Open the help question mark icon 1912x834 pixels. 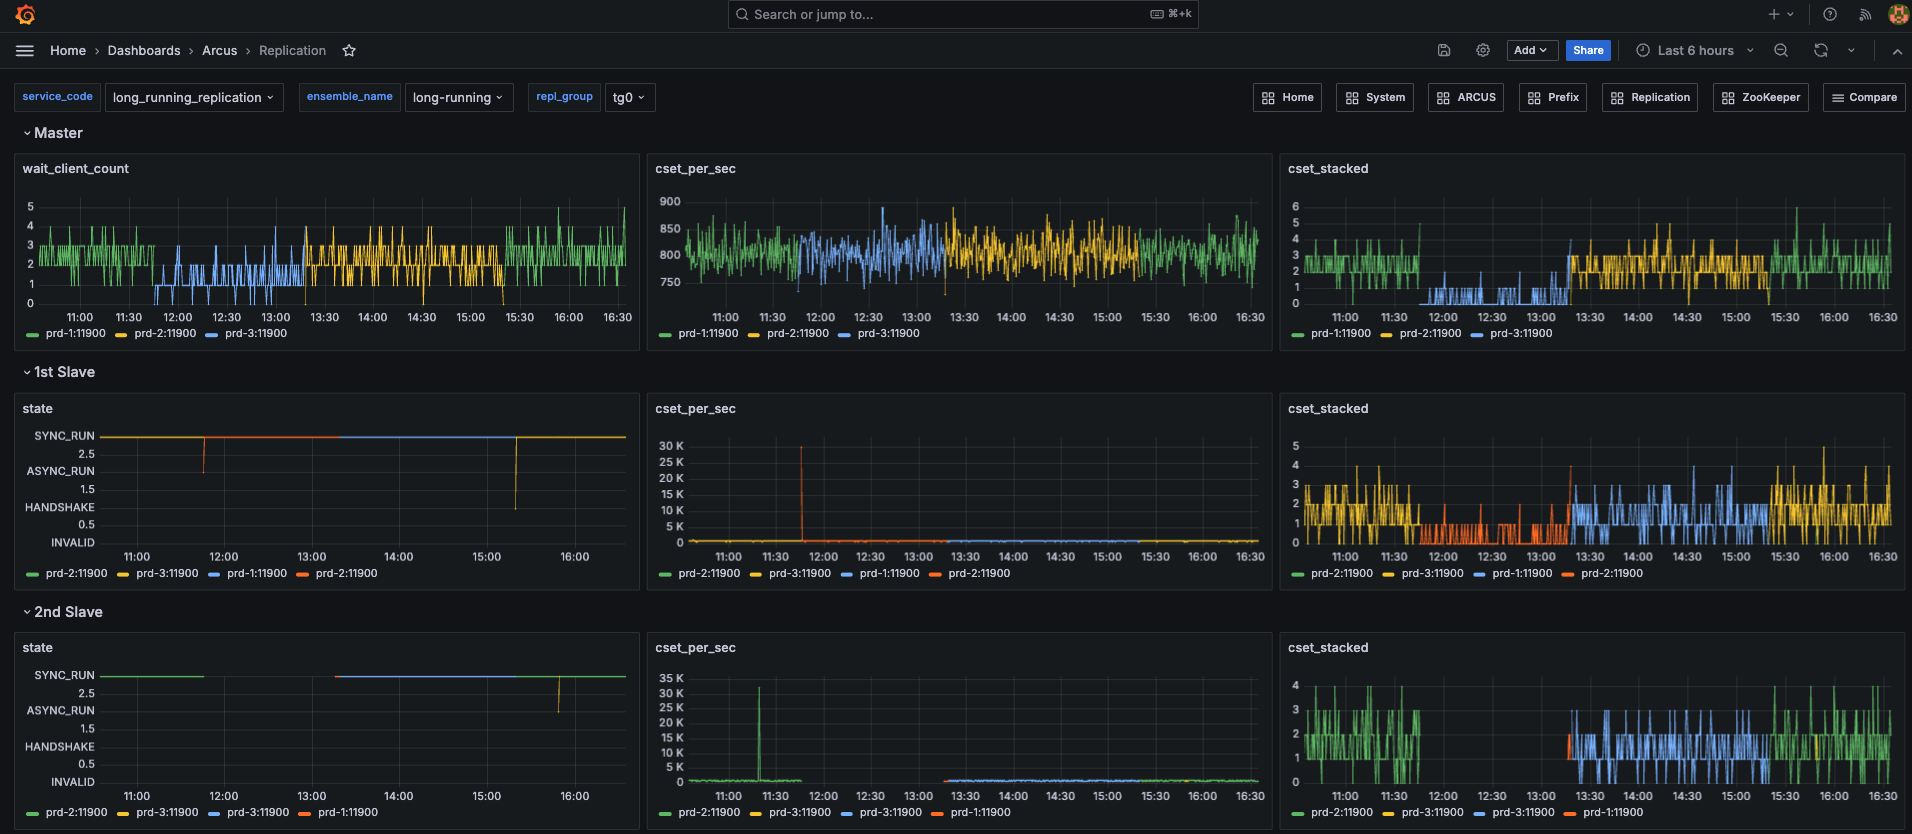[1830, 15]
